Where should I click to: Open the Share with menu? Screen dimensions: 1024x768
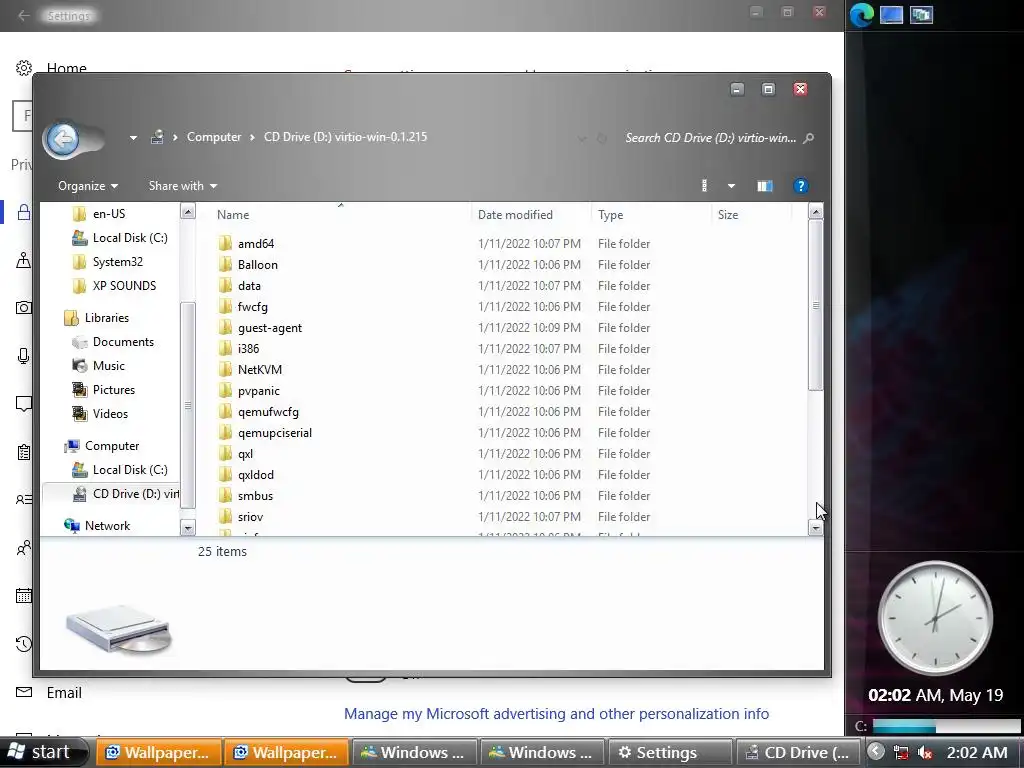tap(182, 186)
